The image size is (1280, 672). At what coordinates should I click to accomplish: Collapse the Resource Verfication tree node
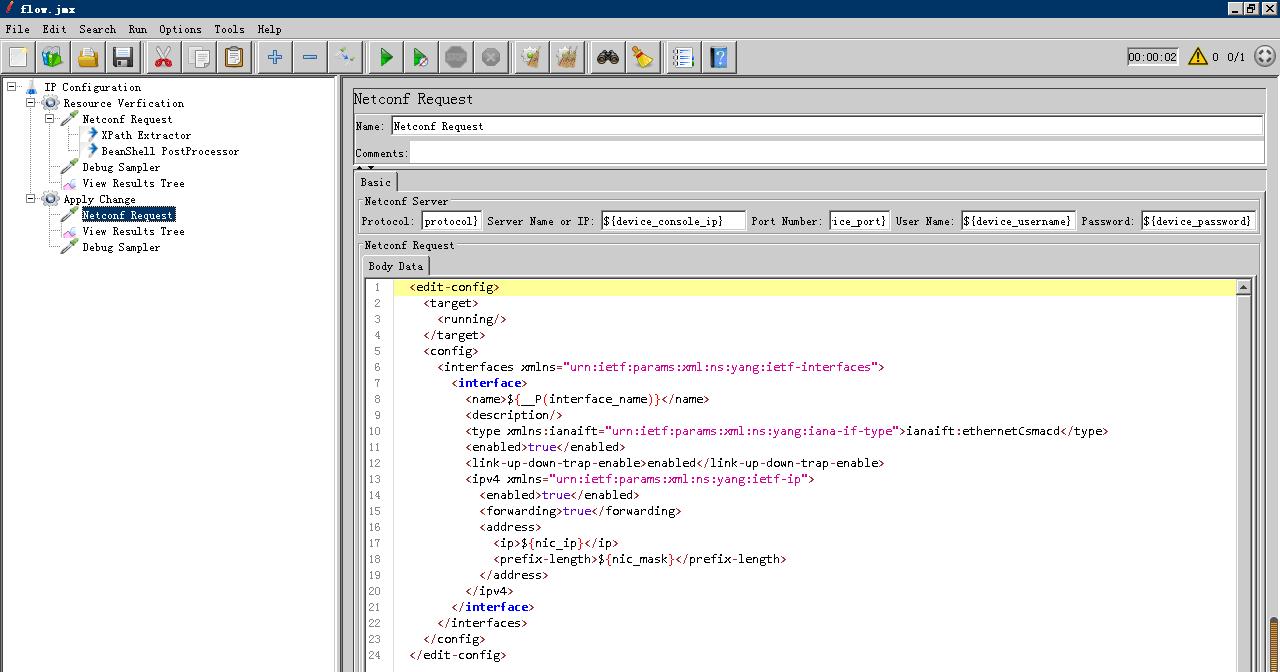pyautogui.click(x=31, y=103)
